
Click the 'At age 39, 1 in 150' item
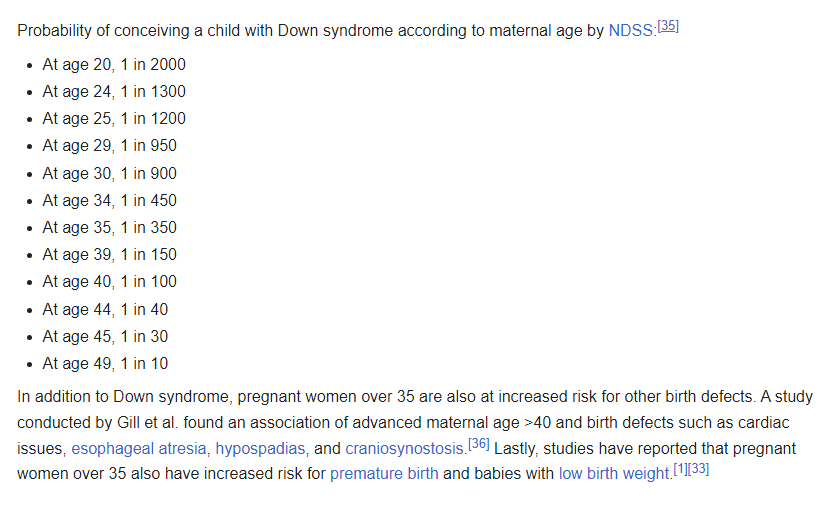pyautogui.click(x=109, y=255)
